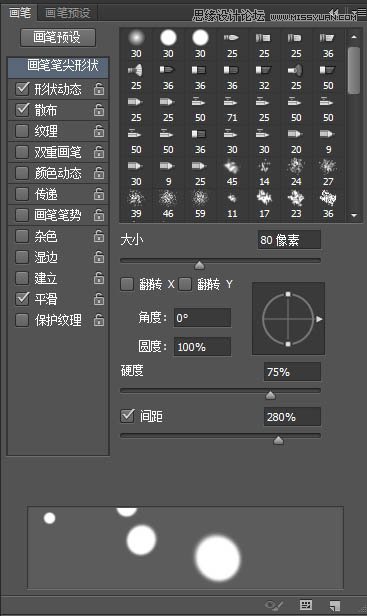The image size is (367, 616).
Task: Click the 角度 0° field
Action: pos(202,318)
